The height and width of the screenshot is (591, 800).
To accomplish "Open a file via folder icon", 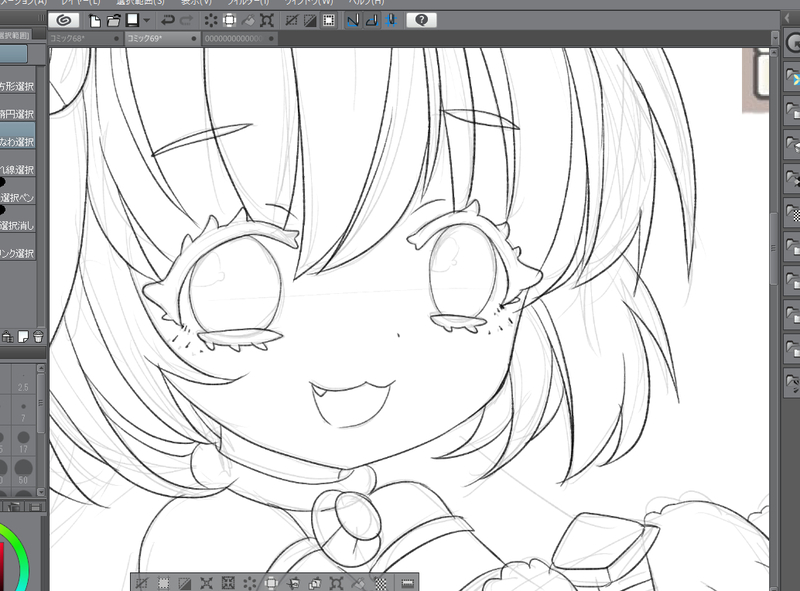I will [114, 20].
